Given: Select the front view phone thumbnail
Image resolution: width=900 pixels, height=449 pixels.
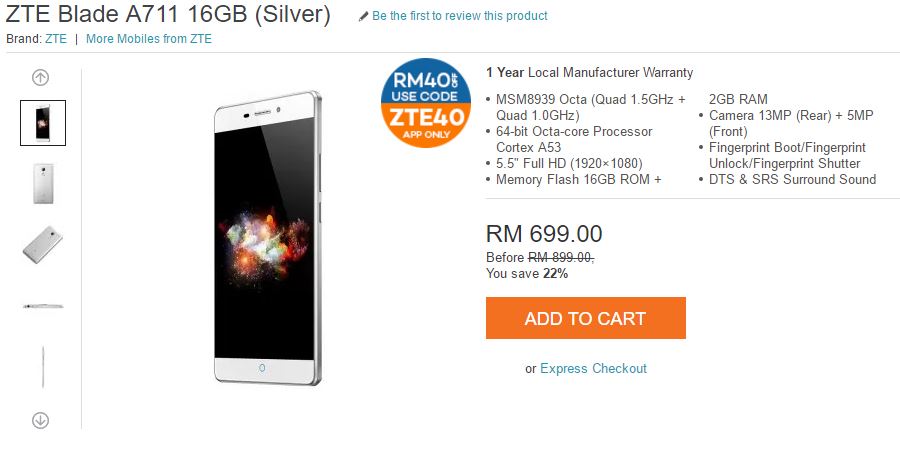Looking at the screenshot, I should point(43,123).
